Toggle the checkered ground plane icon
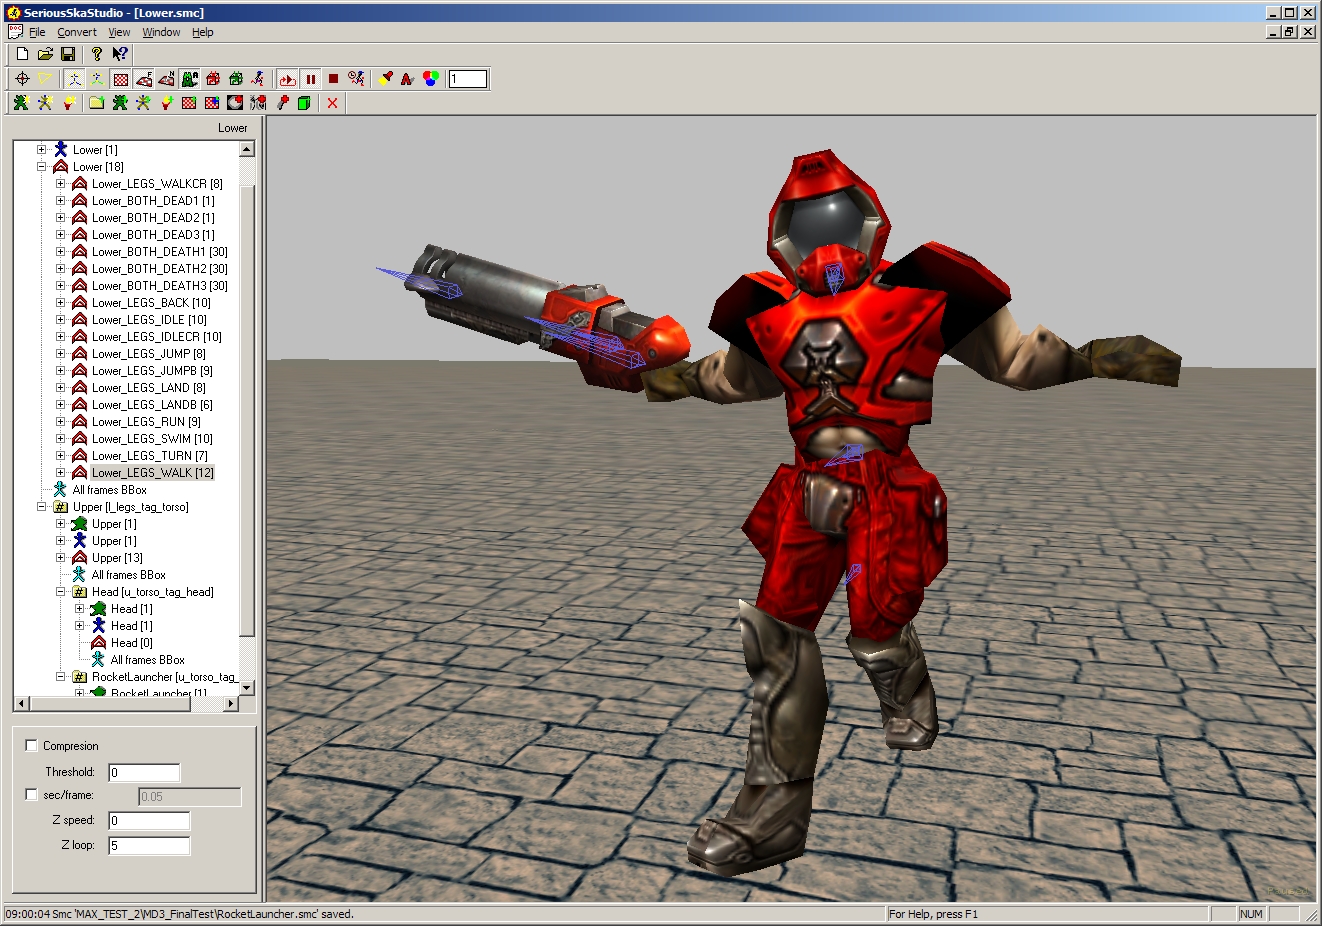Screen dimensions: 1322x926 [x=121, y=79]
